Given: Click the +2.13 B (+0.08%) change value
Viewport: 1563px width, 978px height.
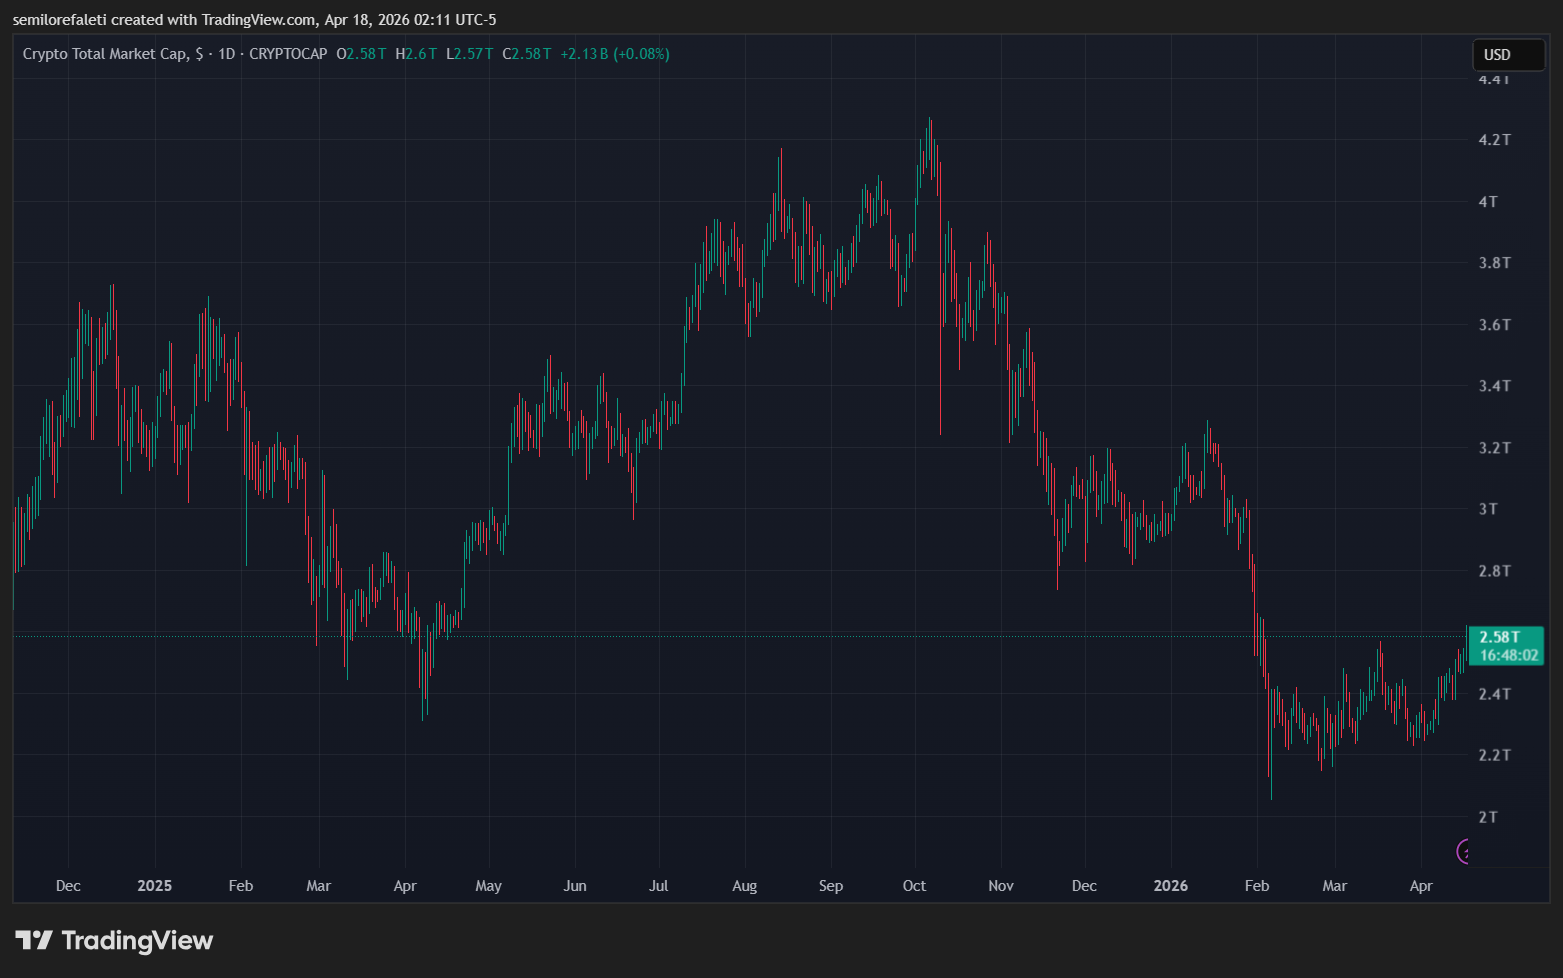Looking at the screenshot, I should (615, 54).
